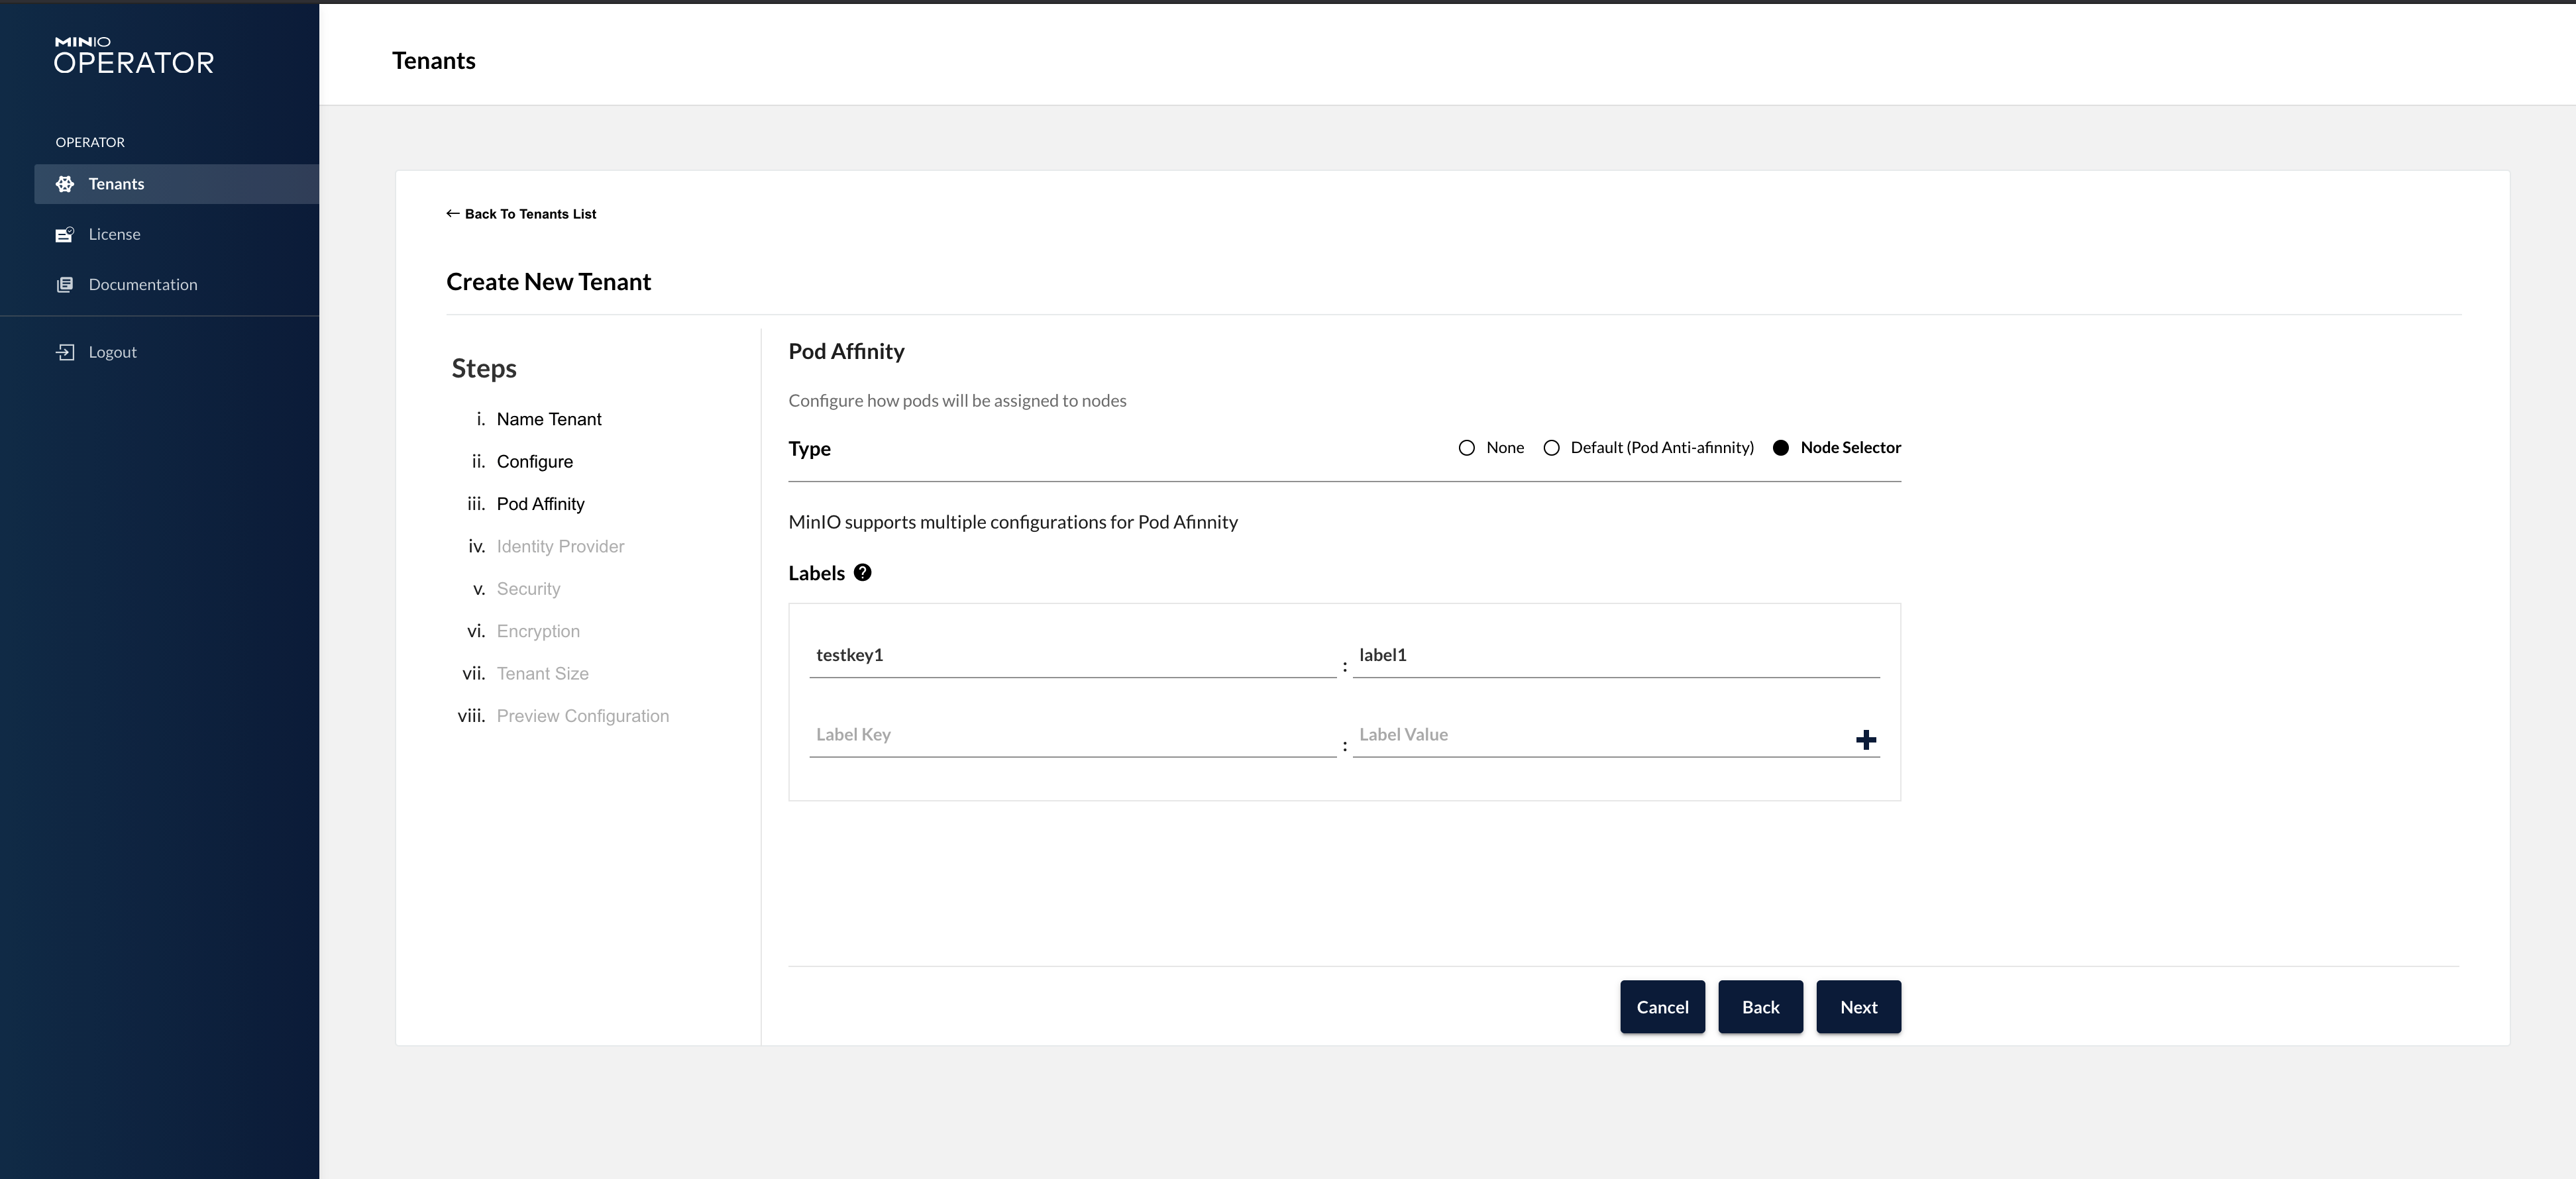Click the Documentation sidebar icon
2576x1179 pixels.
click(65, 285)
